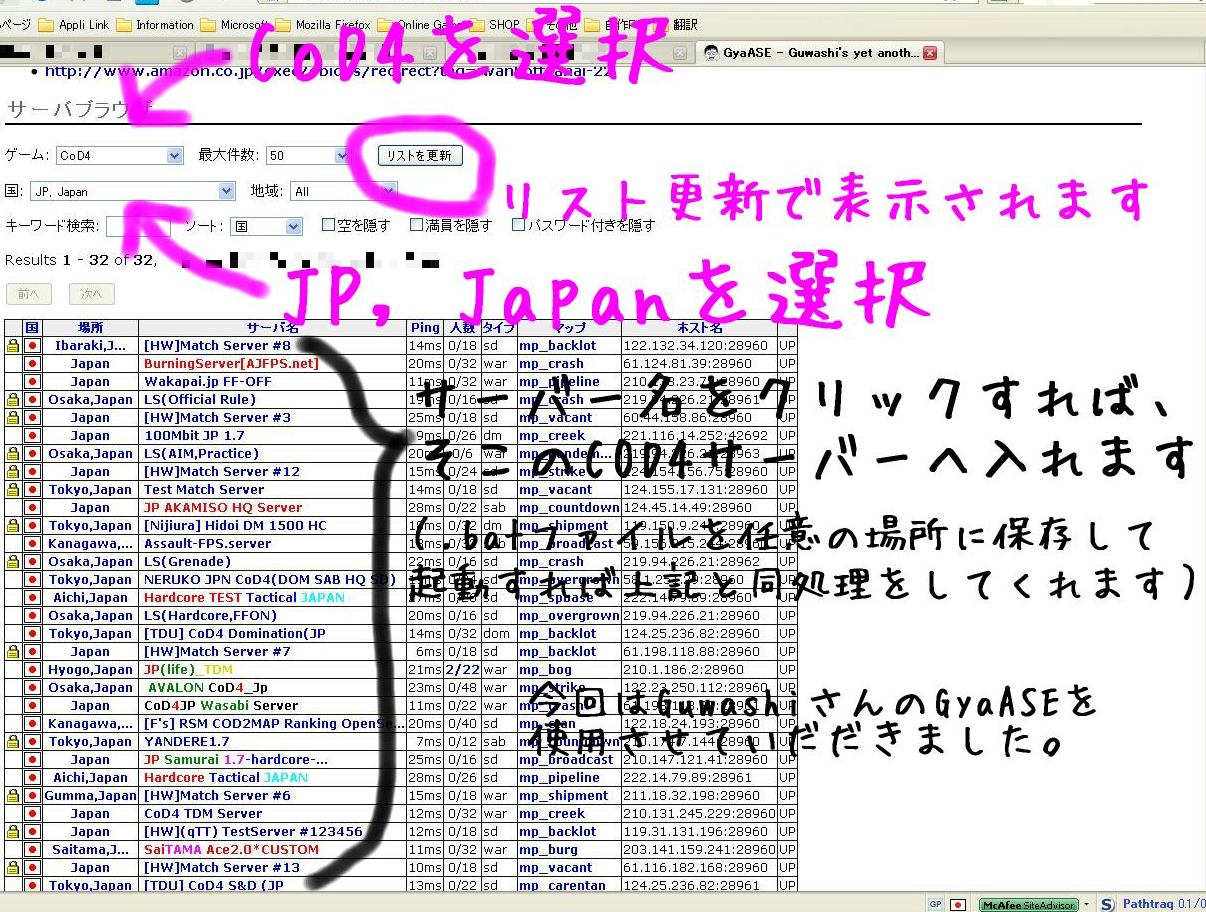Open the SHOP bookmark folder

(496, 25)
